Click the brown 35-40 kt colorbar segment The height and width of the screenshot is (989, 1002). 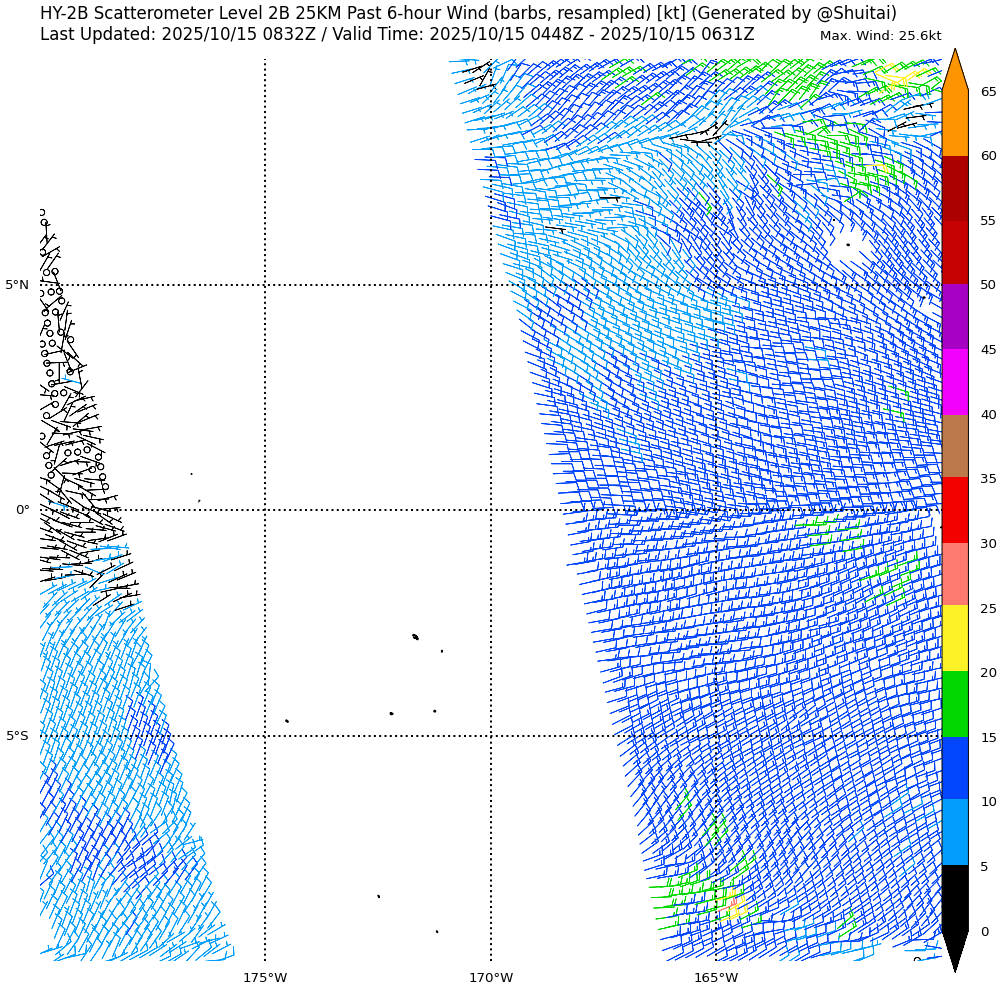tap(955, 446)
